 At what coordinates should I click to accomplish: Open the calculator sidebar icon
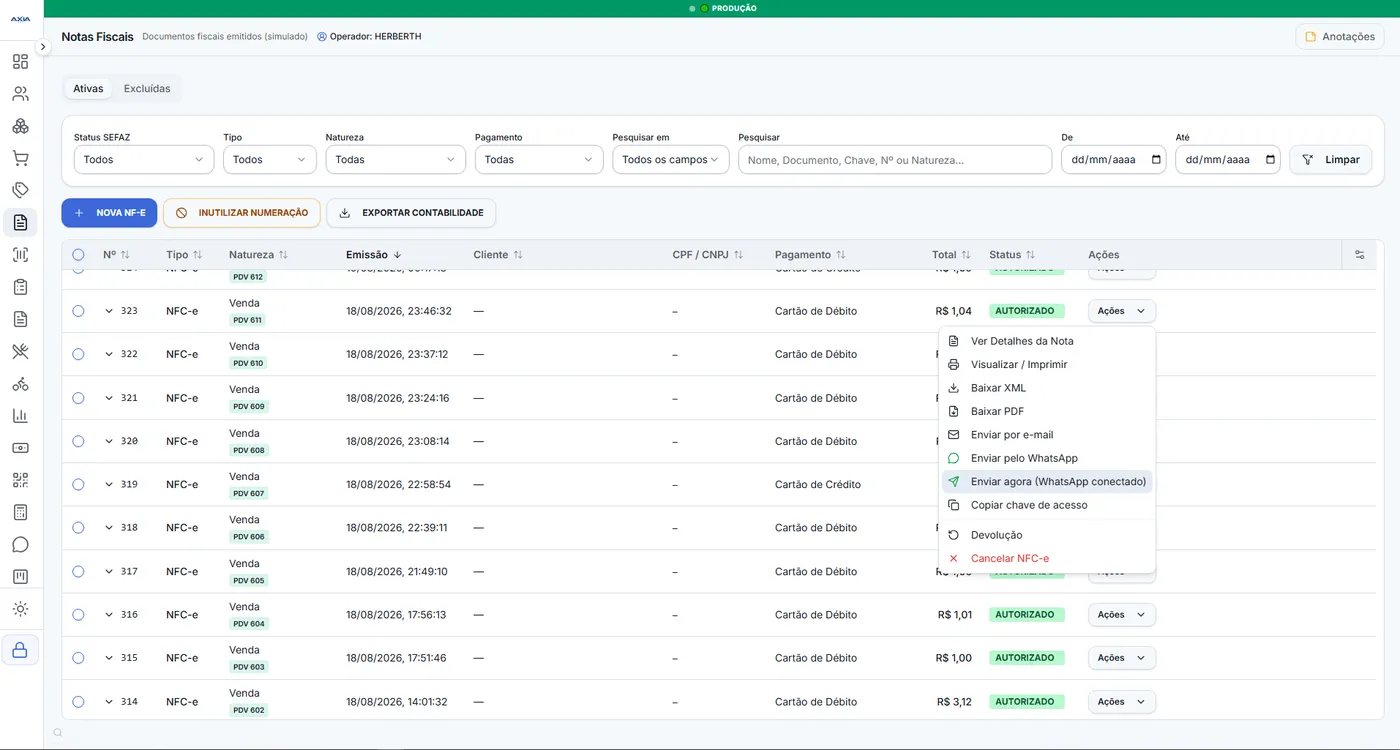pos(20,512)
